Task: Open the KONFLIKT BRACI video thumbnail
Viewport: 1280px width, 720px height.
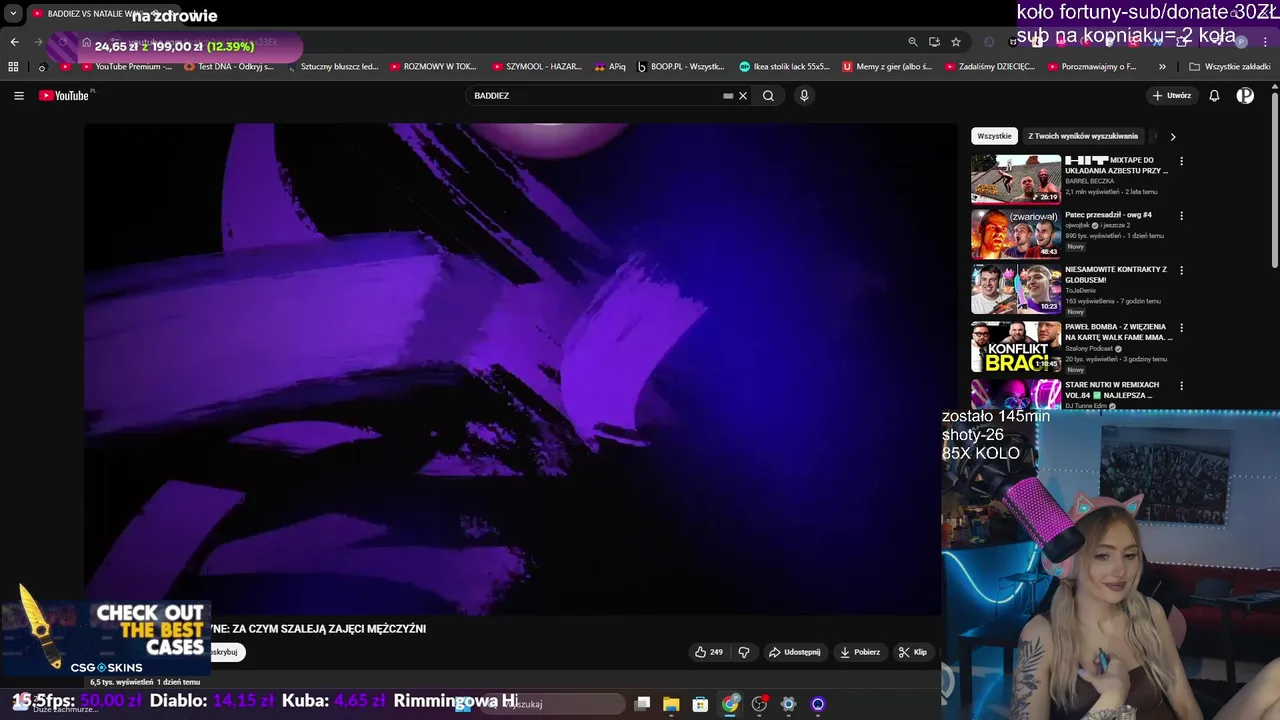Action: pyautogui.click(x=1016, y=346)
